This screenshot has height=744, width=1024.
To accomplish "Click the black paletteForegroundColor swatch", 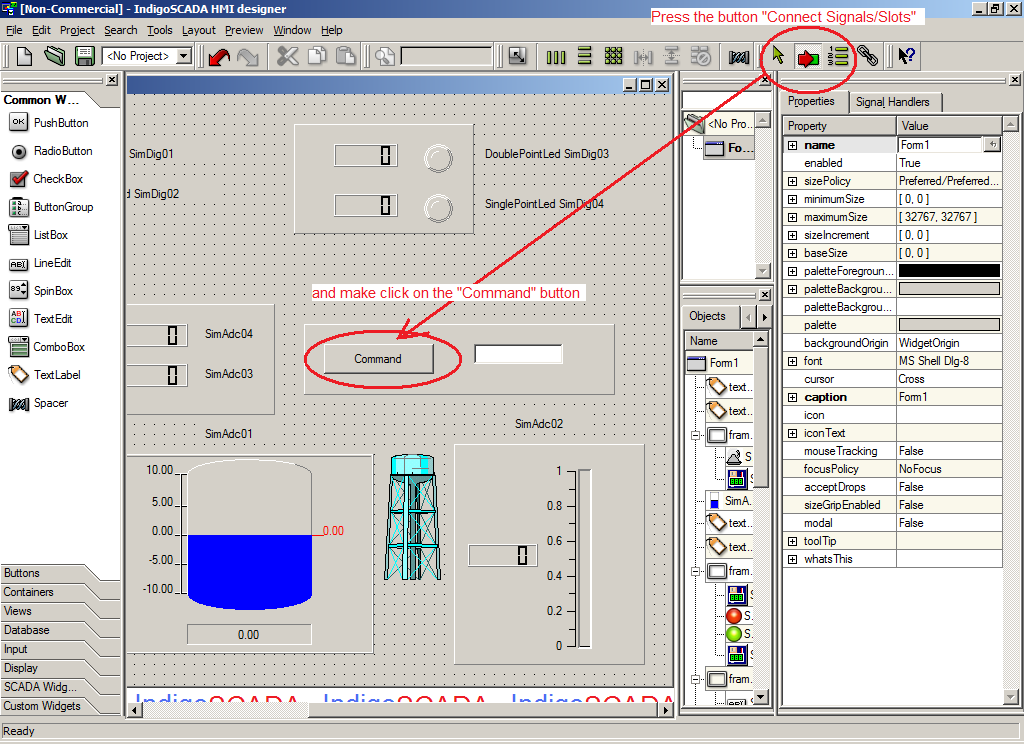I will point(949,271).
